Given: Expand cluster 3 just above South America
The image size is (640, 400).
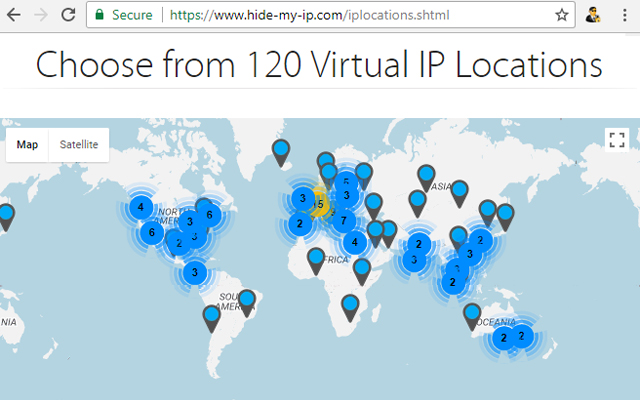Looking at the screenshot, I should 194,271.
